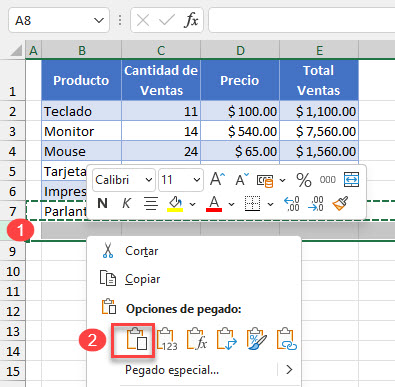Click the formula bar Cancel X icon

coord(143,21)
